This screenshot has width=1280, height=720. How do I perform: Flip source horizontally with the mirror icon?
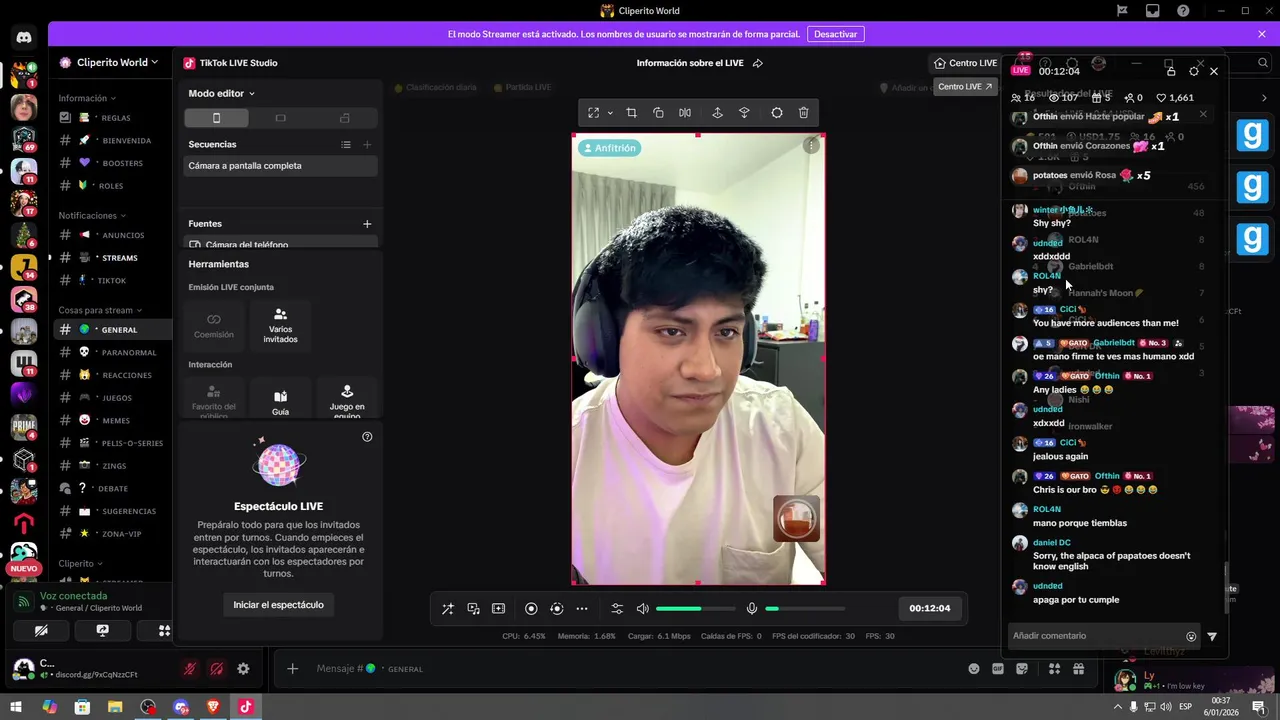point(685,113)
